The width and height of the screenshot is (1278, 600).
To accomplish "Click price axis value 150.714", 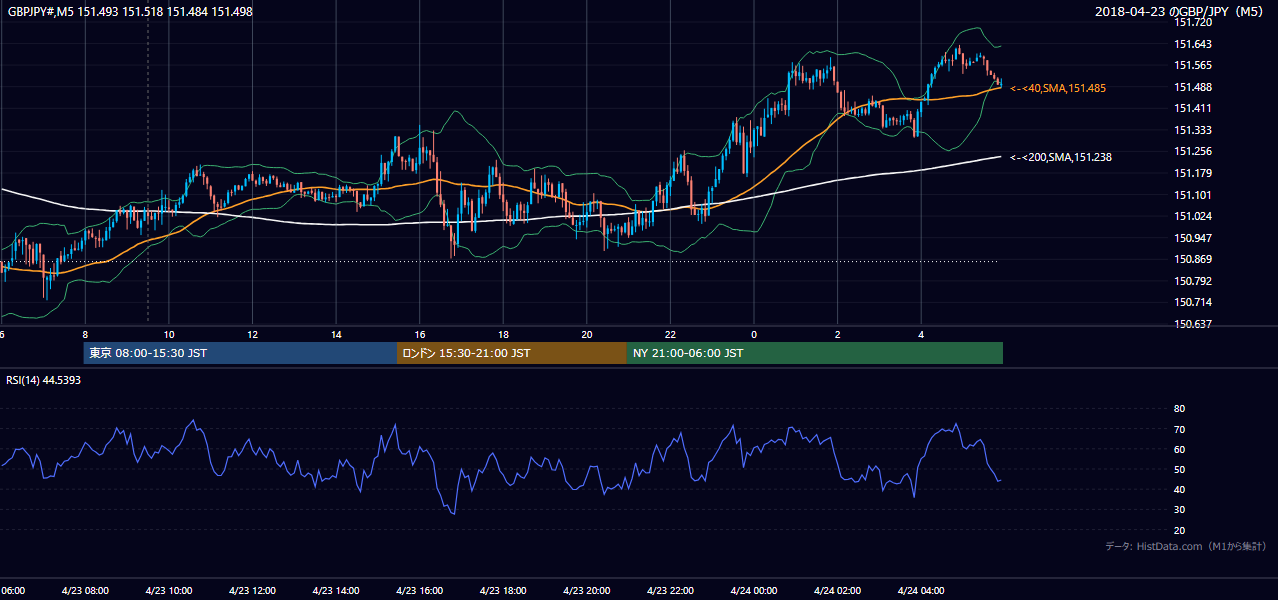I will click(1192, 302).
